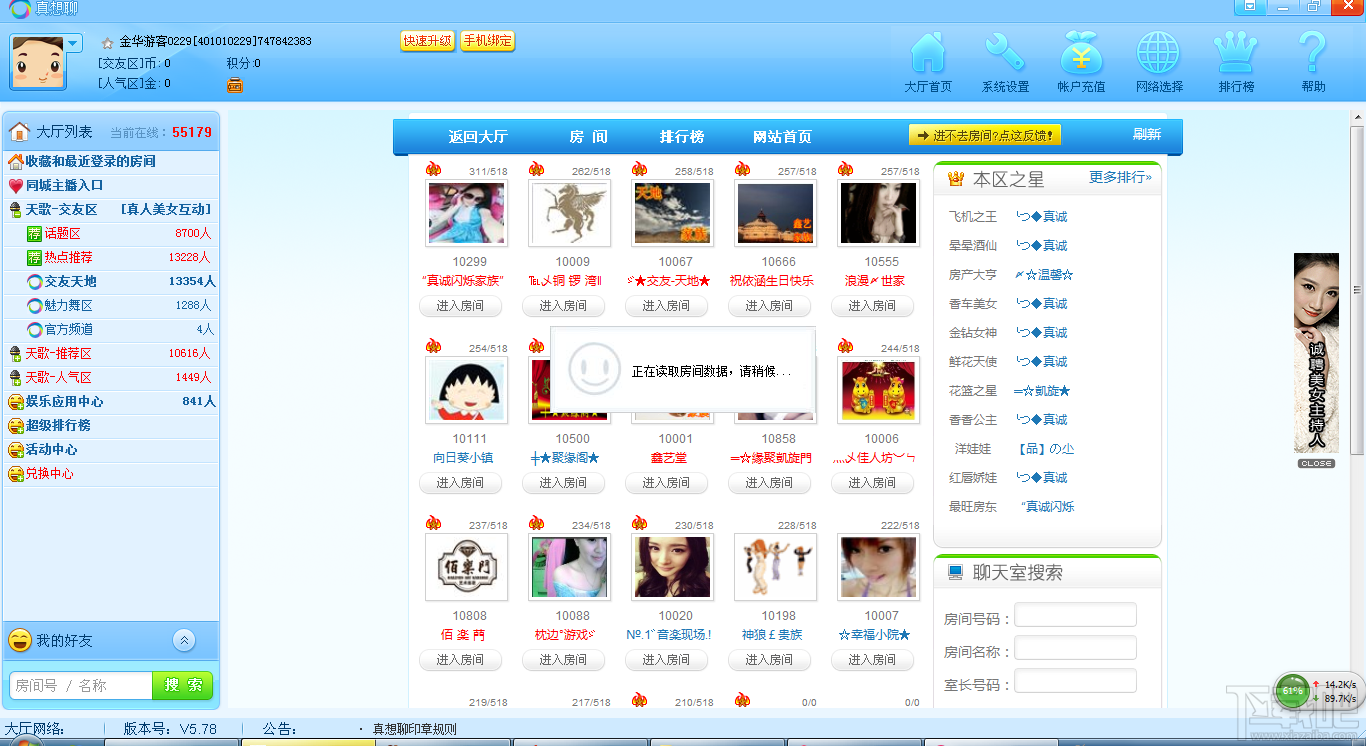Open room 10111 cartoon thumbnail
Image resolution: width=1366 pixels, height=746 pixels.
click(466, 390)
